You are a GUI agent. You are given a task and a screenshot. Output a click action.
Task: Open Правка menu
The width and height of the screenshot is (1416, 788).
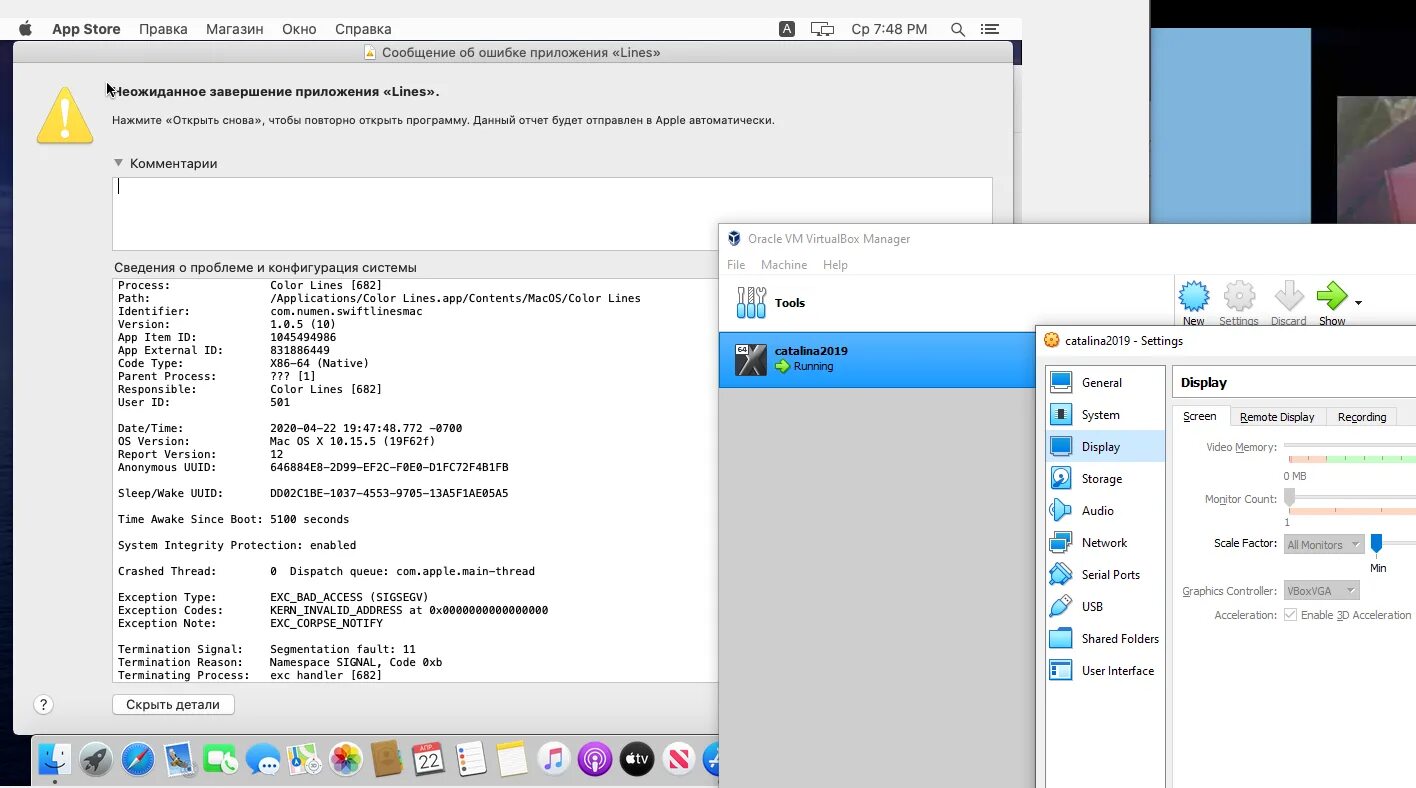163,29
